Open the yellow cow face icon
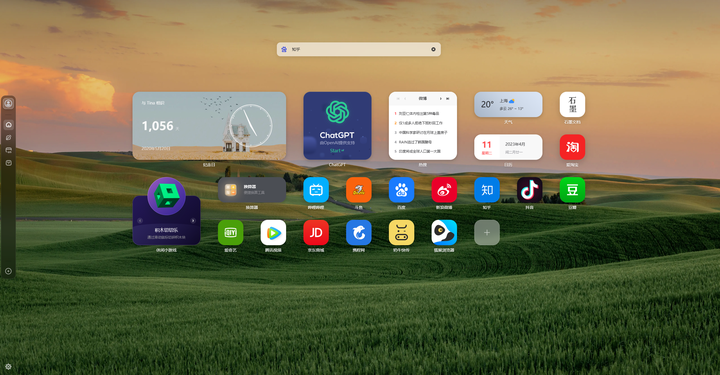This screenshot has width=720, height=375. click(x=401, y=232)
